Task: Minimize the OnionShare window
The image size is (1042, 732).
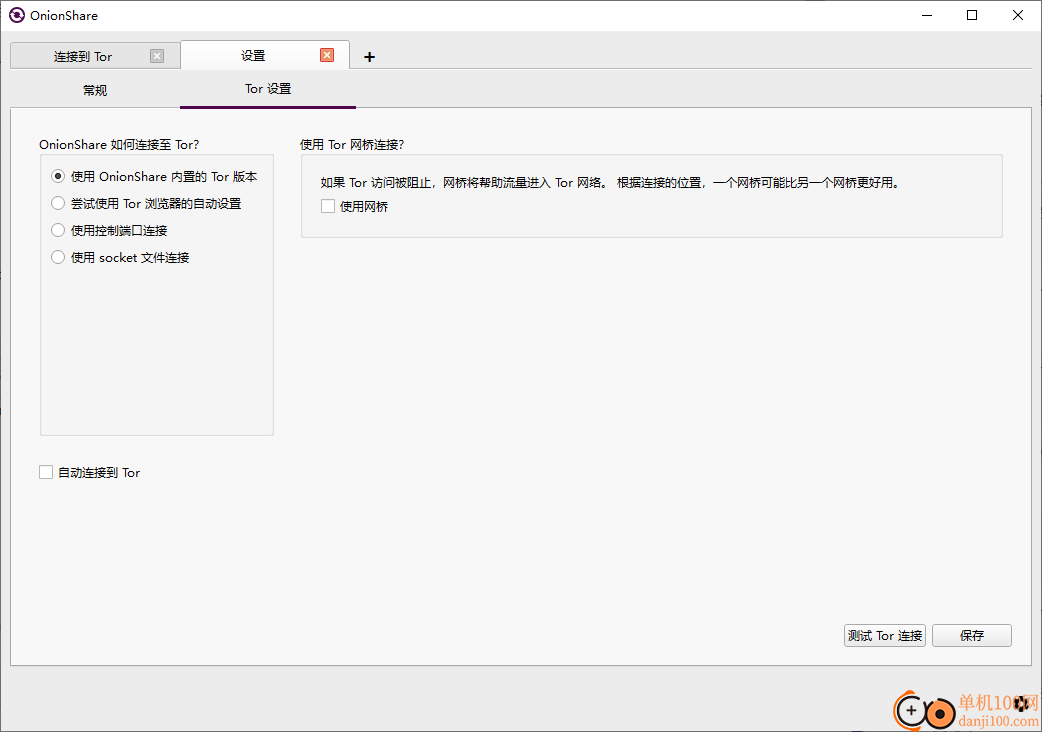Action: [x=927, y=15]
